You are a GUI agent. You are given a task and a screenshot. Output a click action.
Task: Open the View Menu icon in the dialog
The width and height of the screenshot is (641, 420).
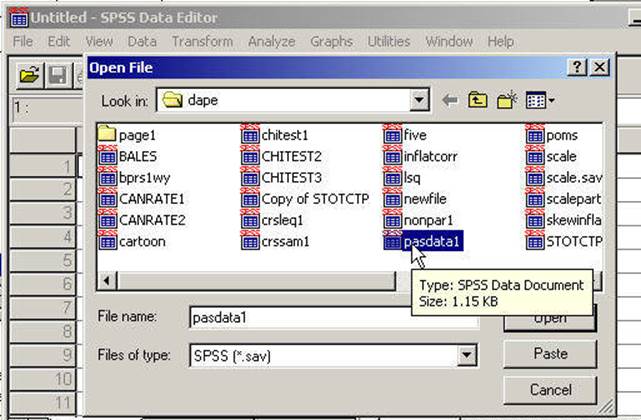[540, 100]
